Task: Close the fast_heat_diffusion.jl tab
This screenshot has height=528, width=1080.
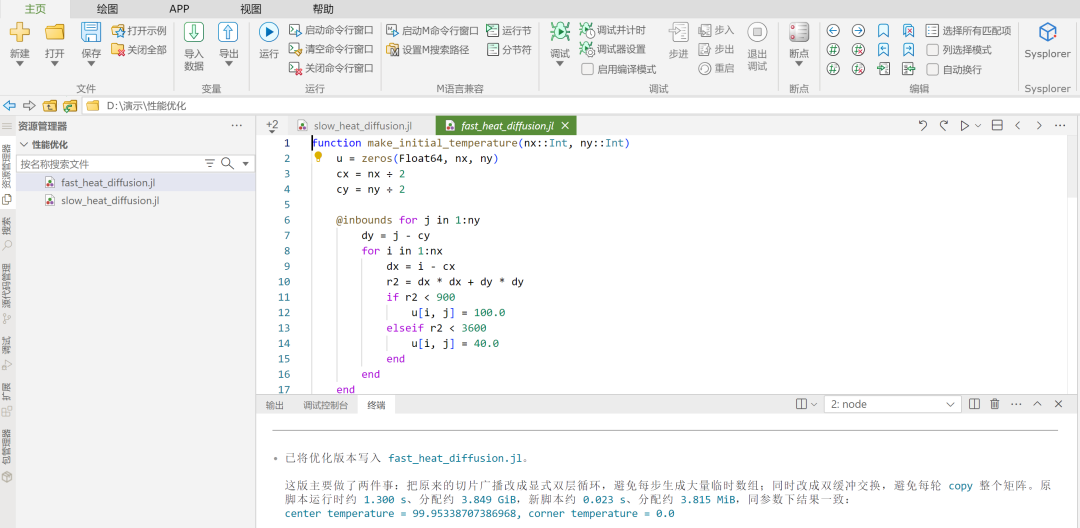Action: 565,125
